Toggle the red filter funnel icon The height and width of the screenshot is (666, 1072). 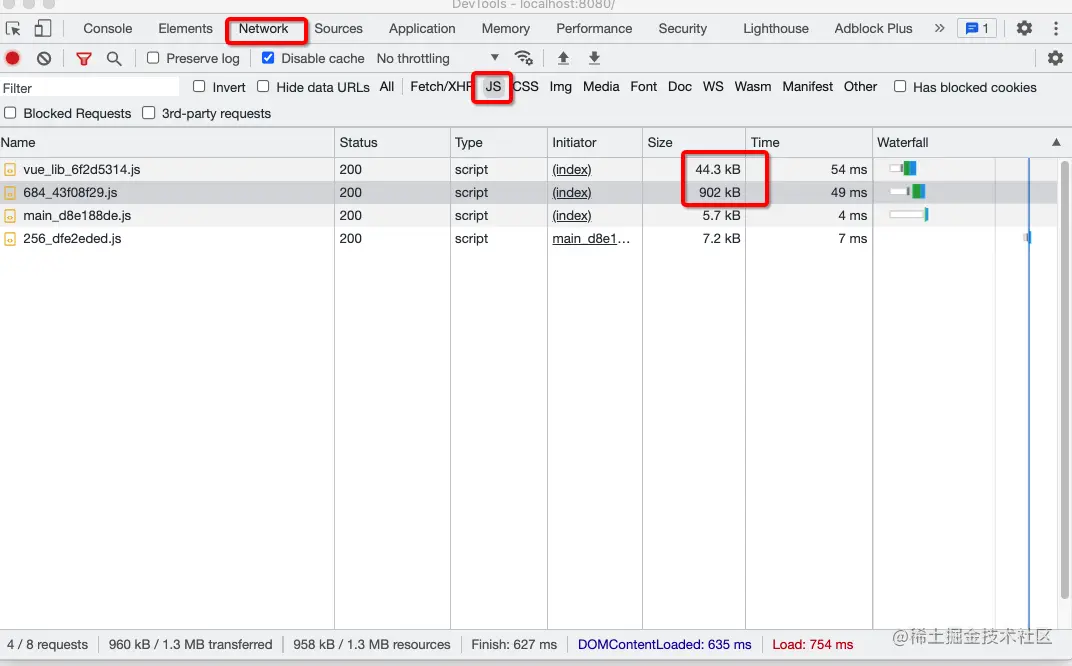[x=83, y=59]
